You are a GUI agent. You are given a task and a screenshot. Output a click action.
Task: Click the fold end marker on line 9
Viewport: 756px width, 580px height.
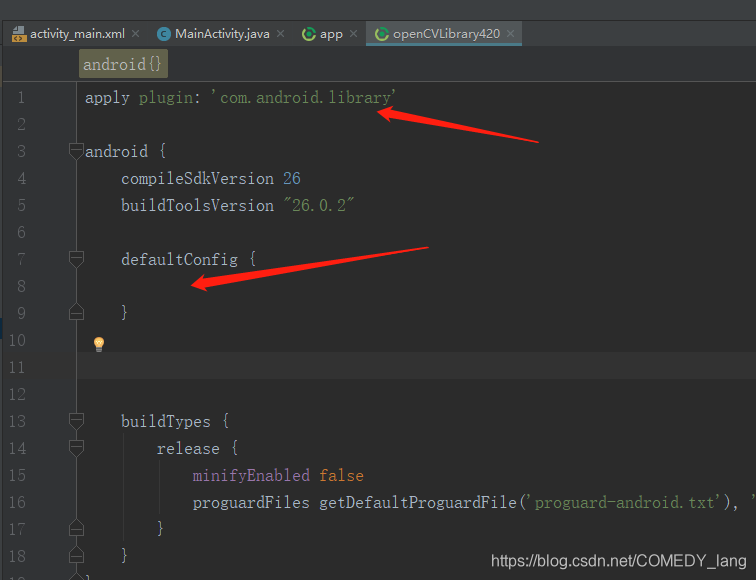tap(76, 312)
